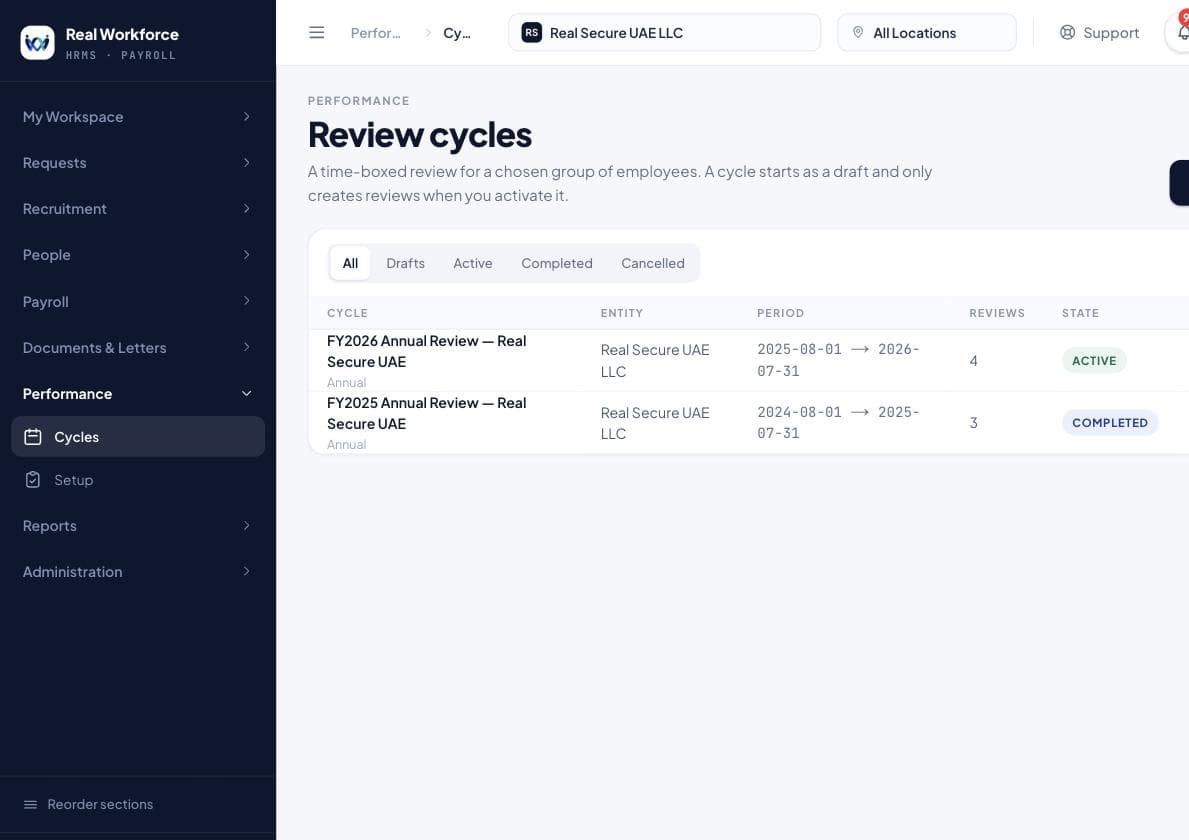Click the Support lifebuoy icon
Screen dimensions: 1189x840
(1068, 33)
